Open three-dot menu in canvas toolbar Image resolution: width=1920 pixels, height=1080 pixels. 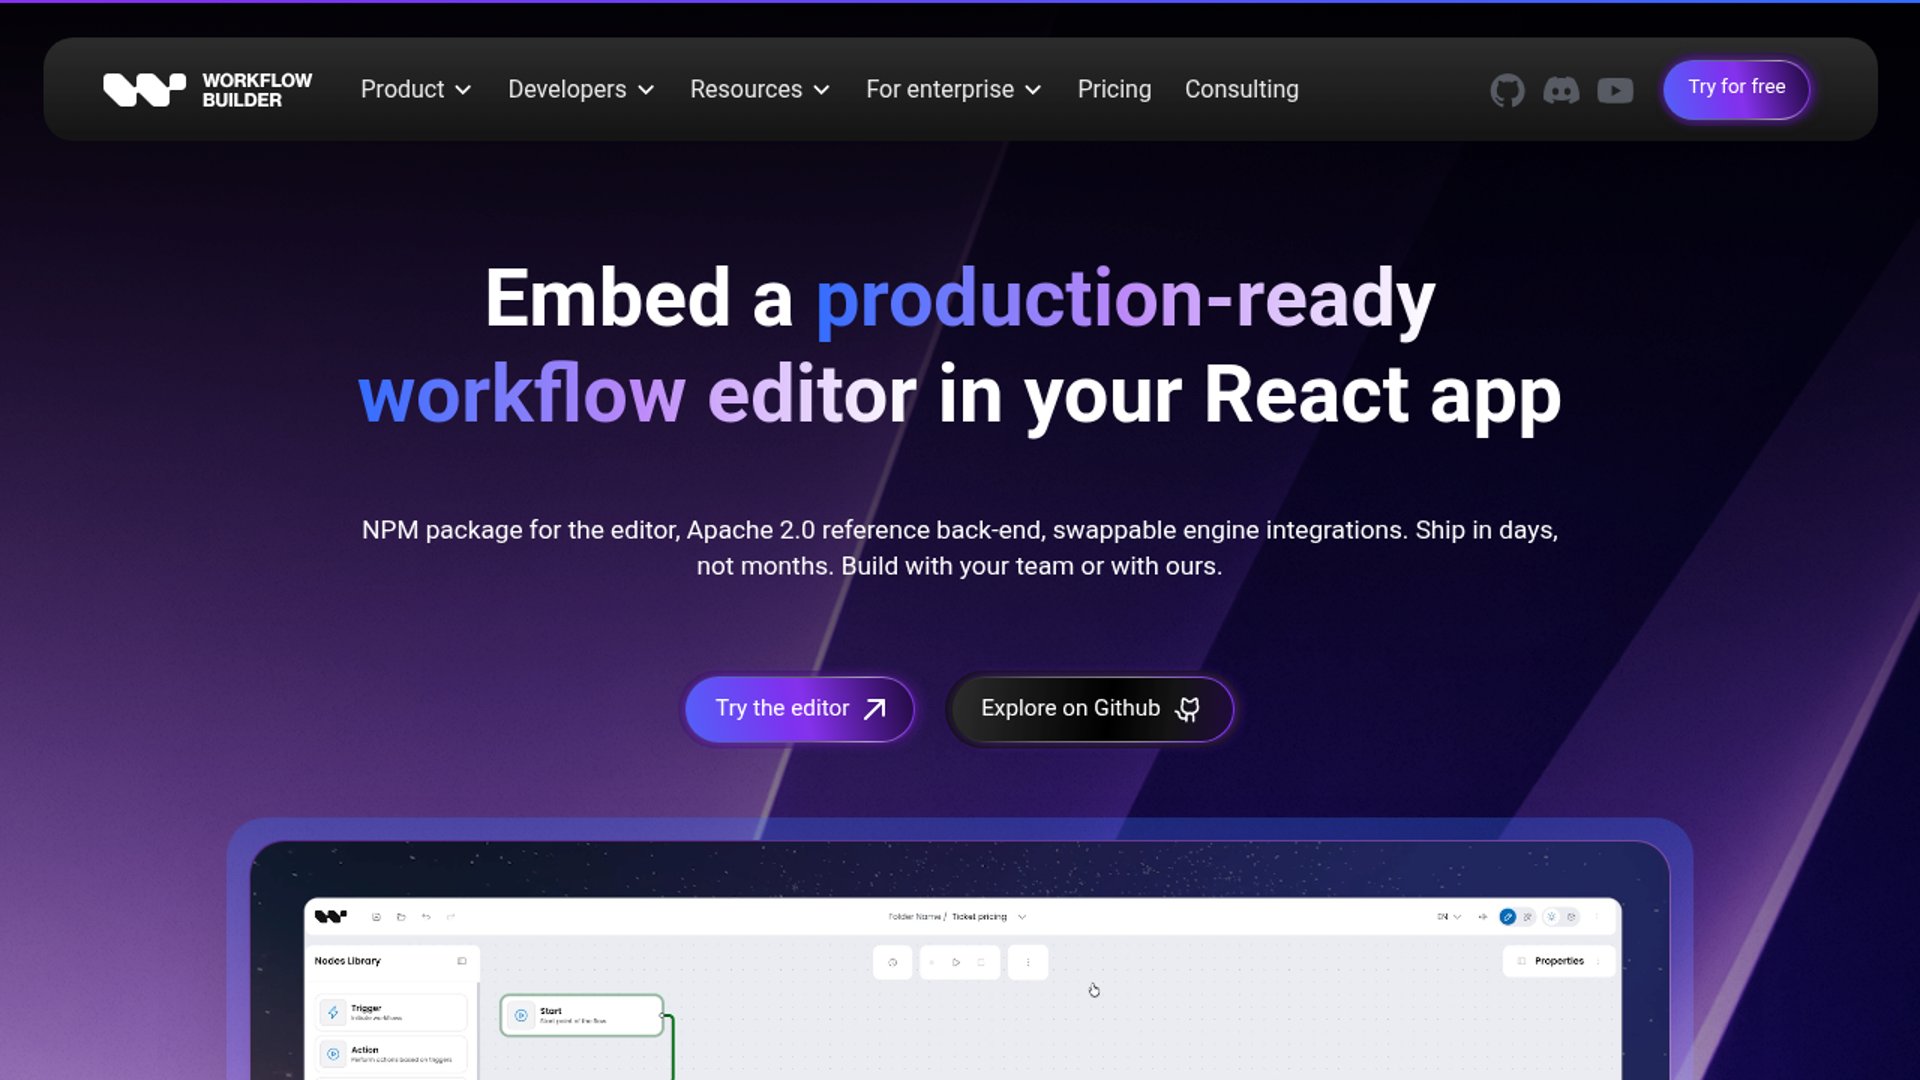coord(1027,962)
